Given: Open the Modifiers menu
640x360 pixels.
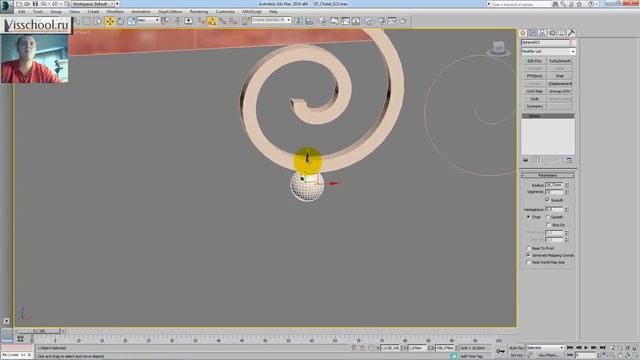Looking at the screenshot, I should (115, 12).
